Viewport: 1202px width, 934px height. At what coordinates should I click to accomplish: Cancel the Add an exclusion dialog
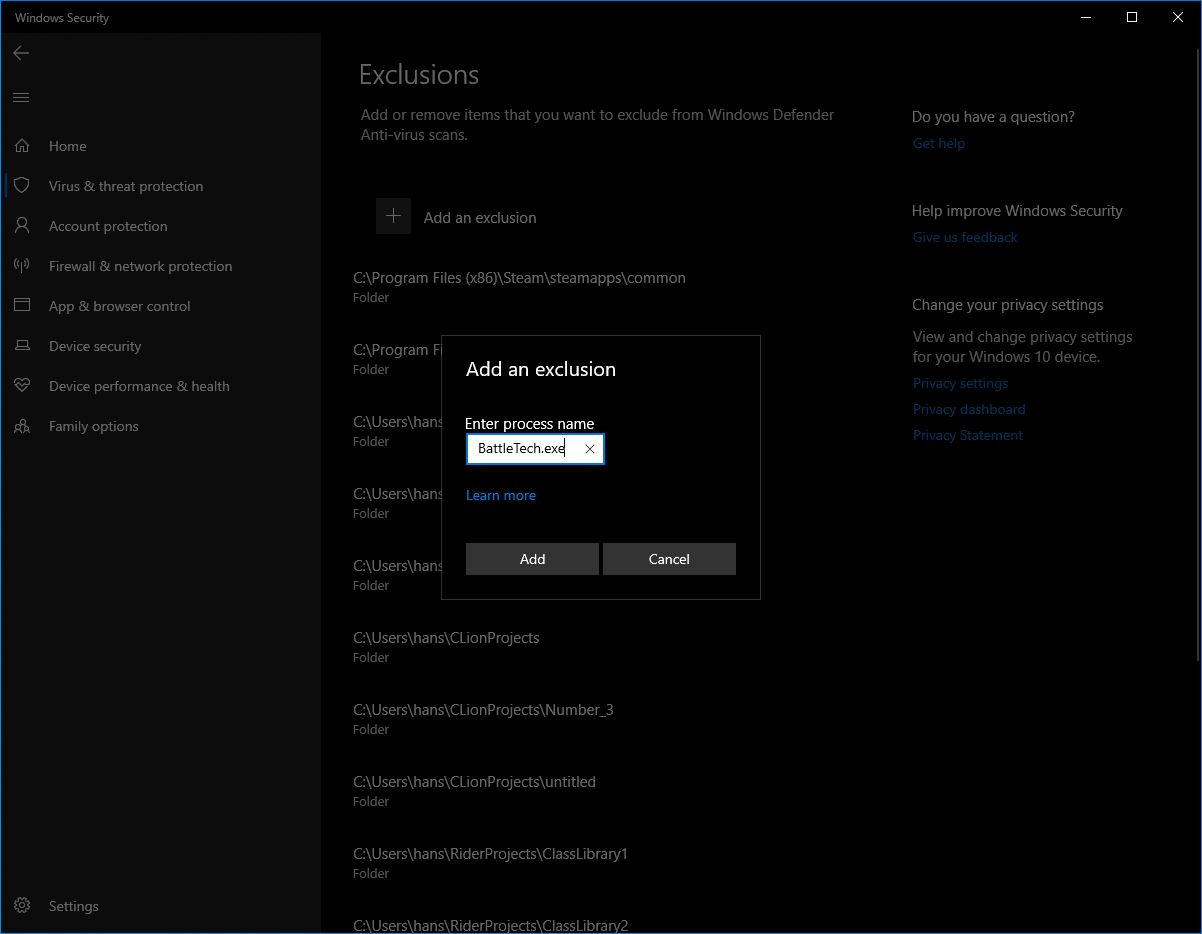[669, 559]
